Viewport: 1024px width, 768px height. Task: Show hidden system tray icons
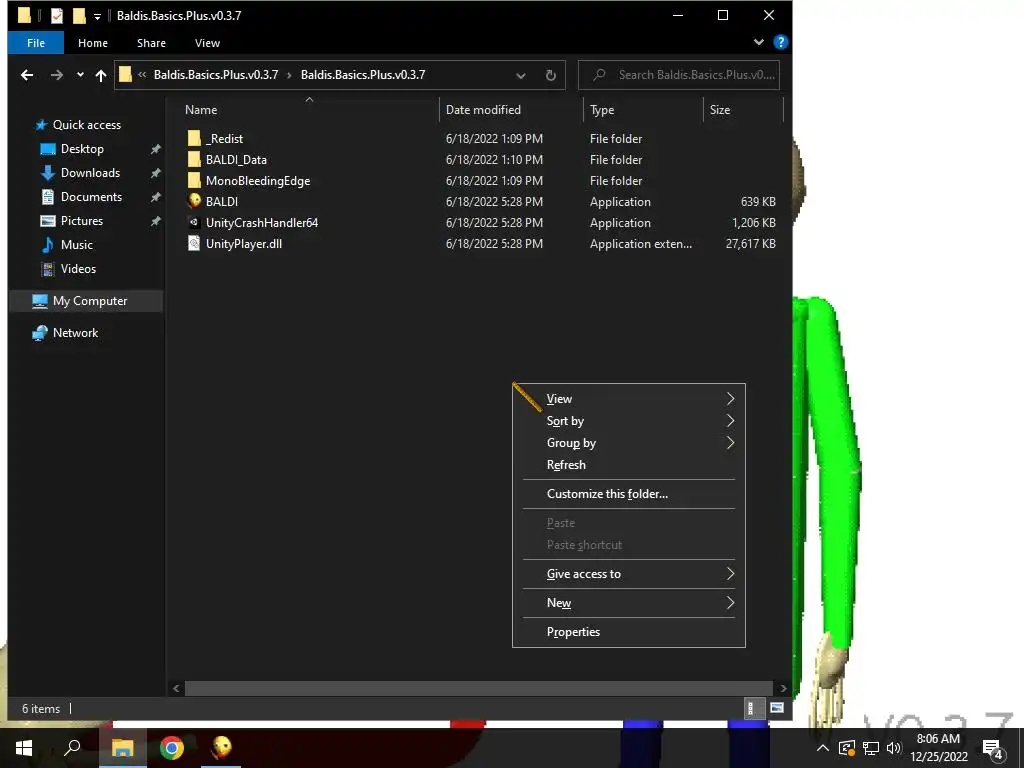click(823, 748)
